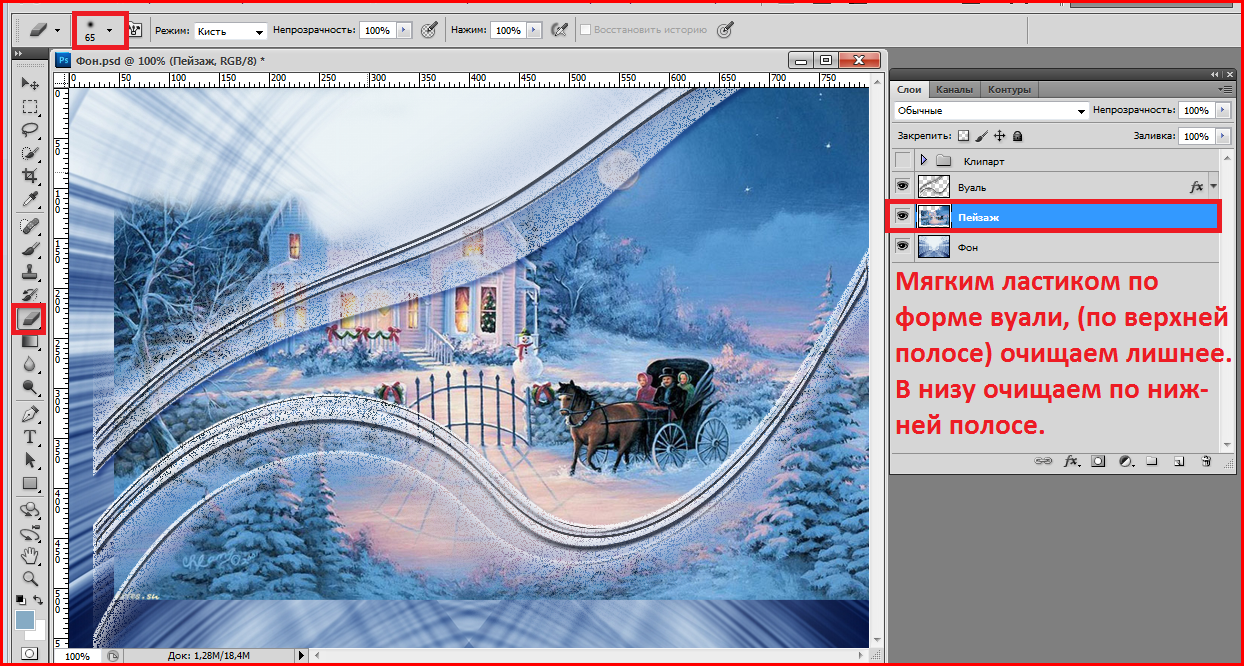Add a layer mask

(x=1098, y=461)
